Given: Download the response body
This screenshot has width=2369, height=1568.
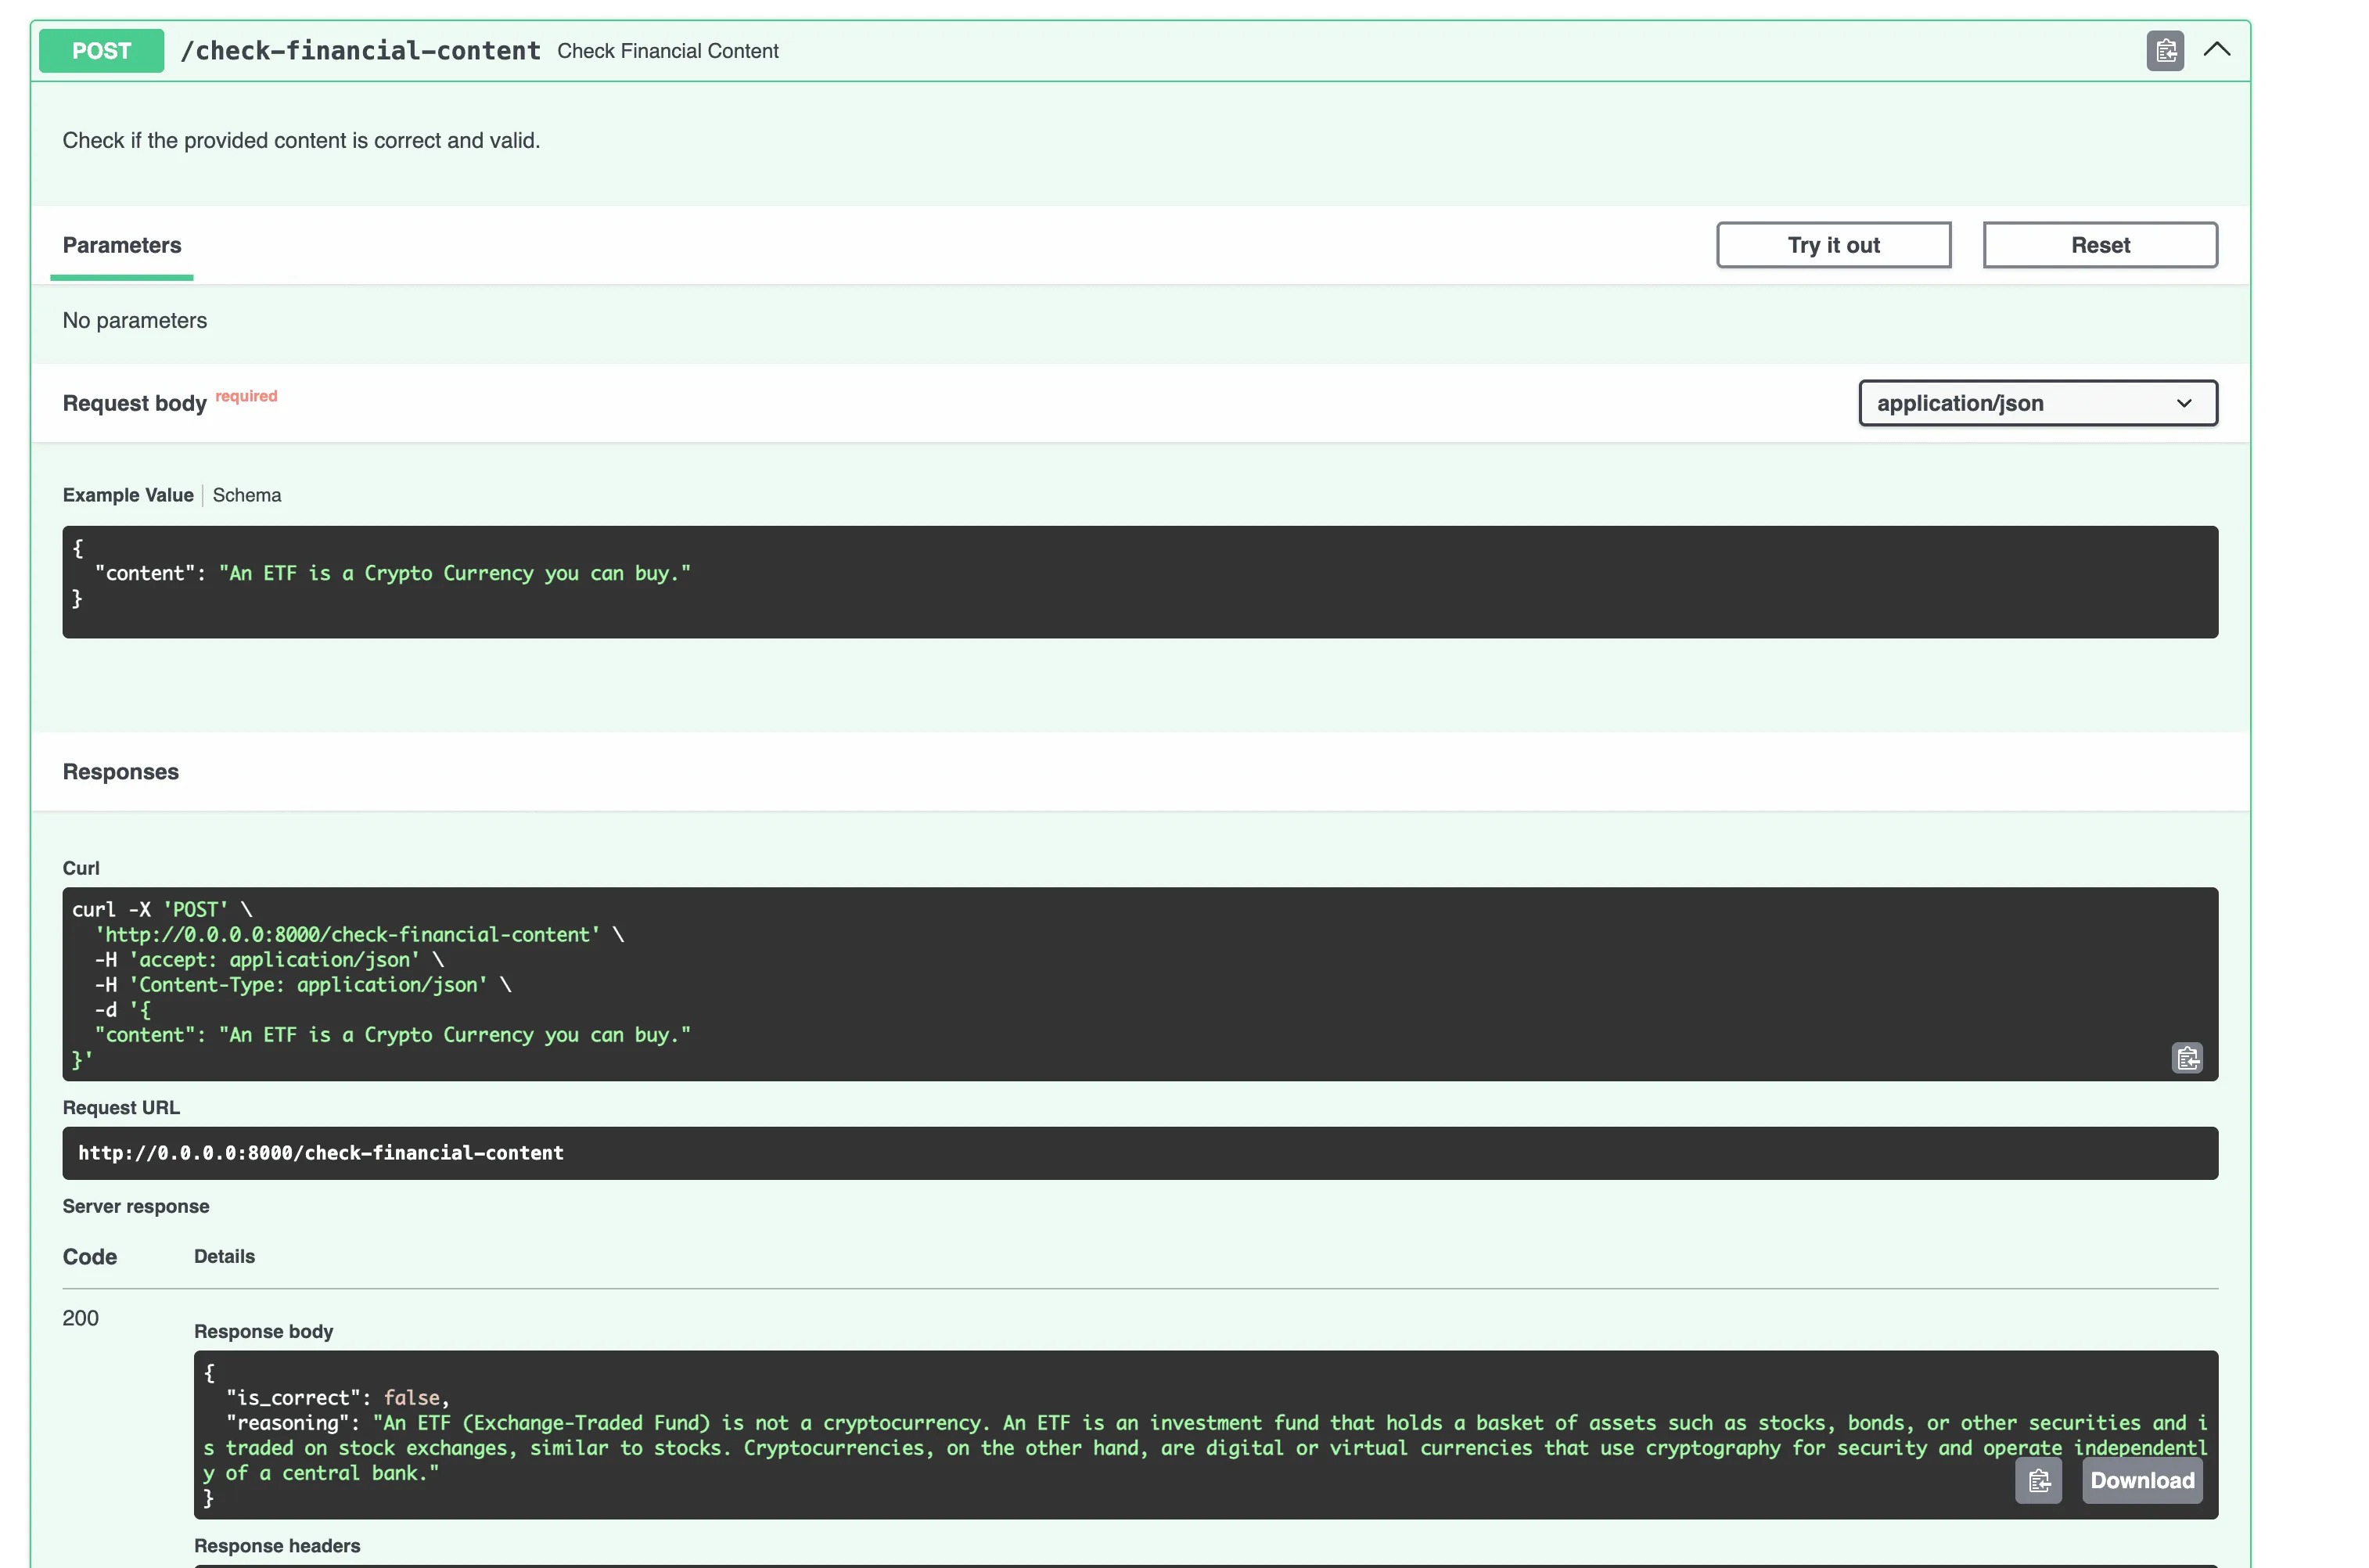Looking at the screenshot, I should [x=2141, y=1481].
